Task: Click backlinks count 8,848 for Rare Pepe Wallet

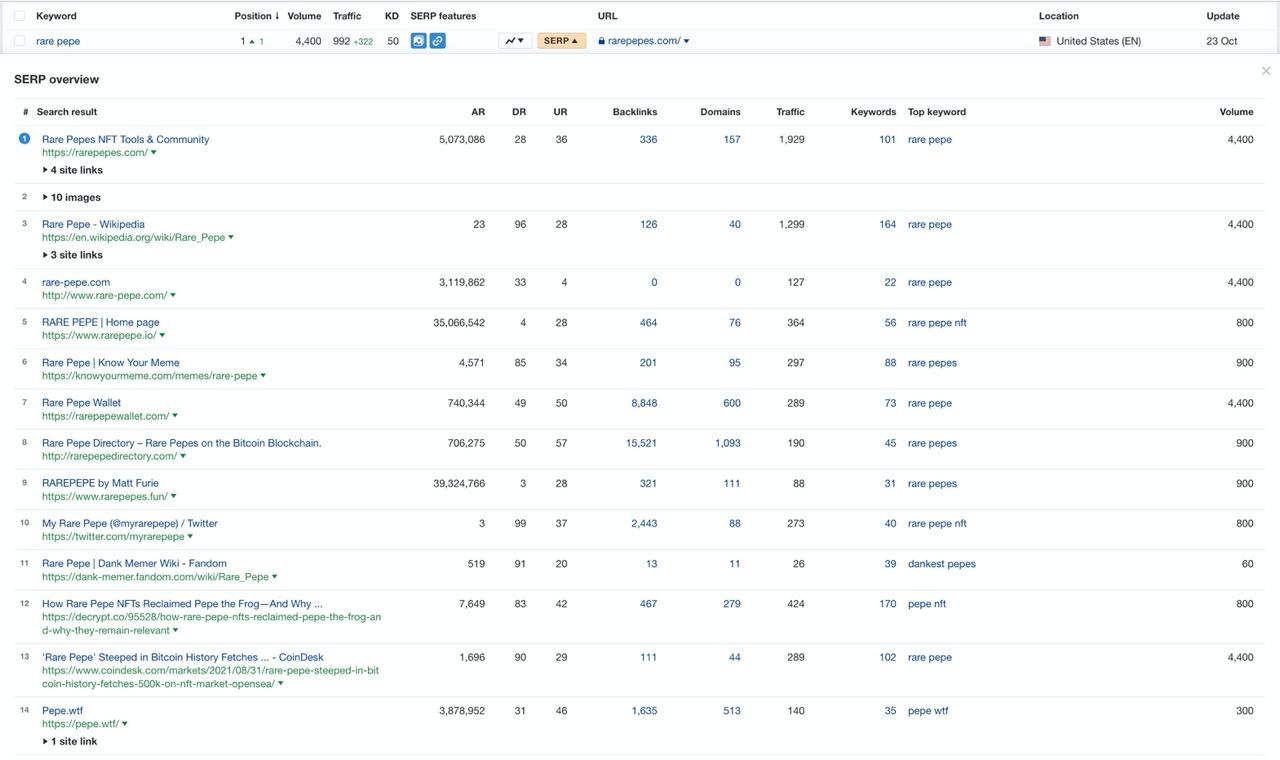Action: pos(644,403)
